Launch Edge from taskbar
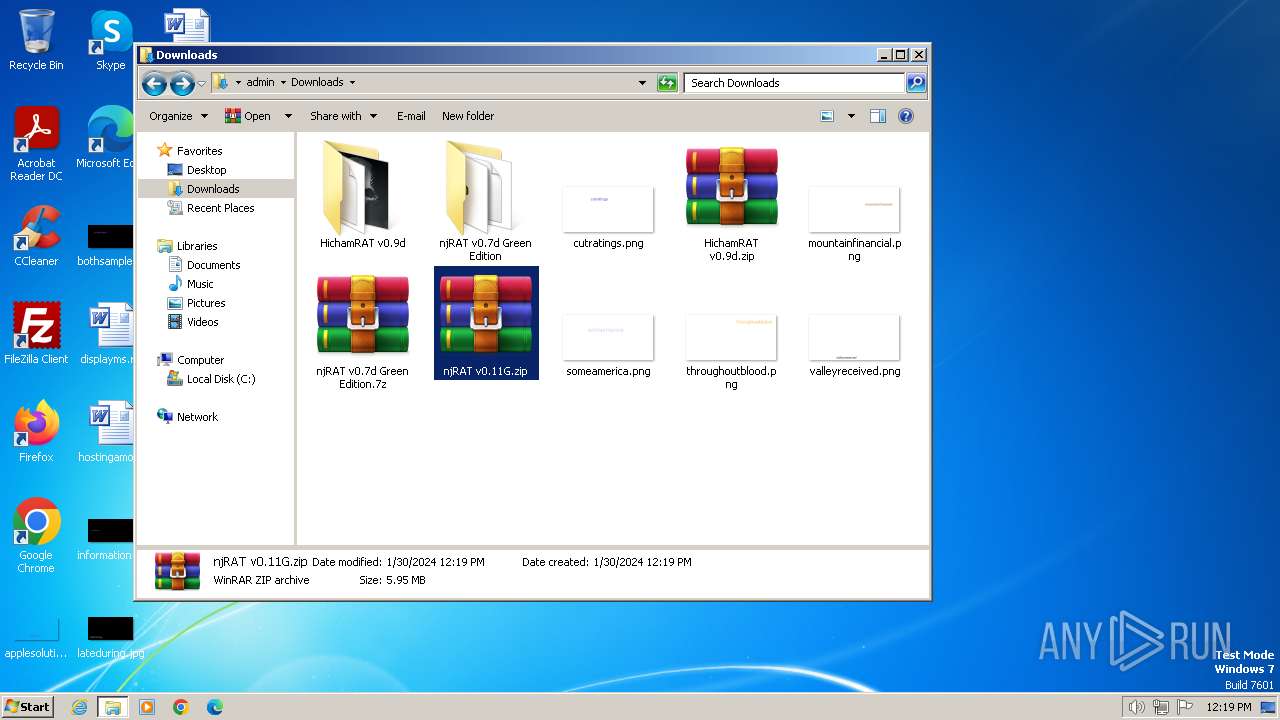 pos(215,707)
